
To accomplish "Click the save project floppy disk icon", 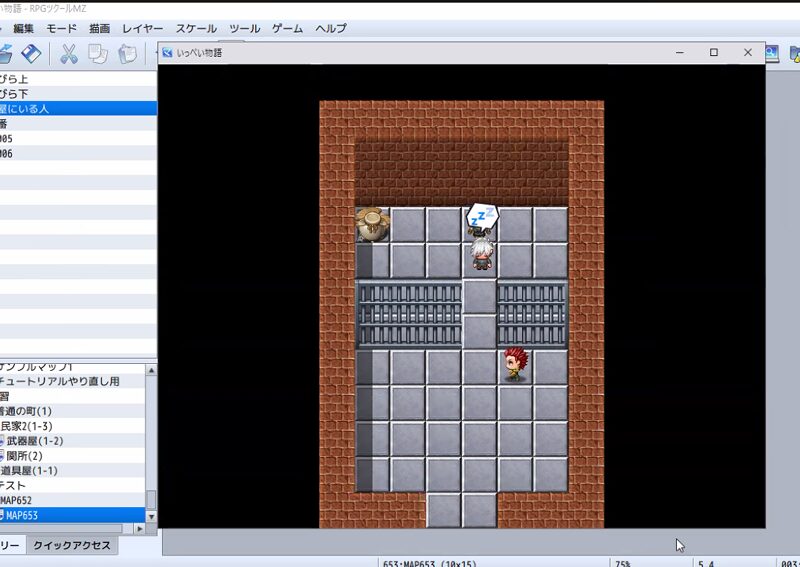I will (31, 54).
